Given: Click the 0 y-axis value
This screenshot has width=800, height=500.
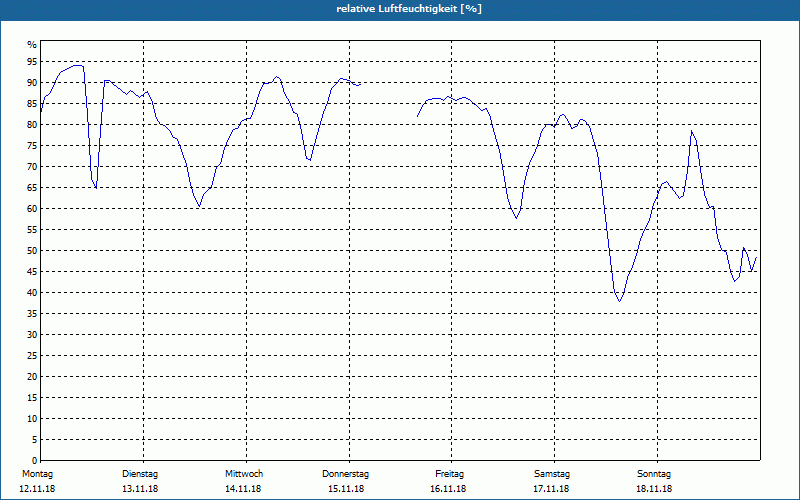Looking at the screenshot, I should coord(35,461).
